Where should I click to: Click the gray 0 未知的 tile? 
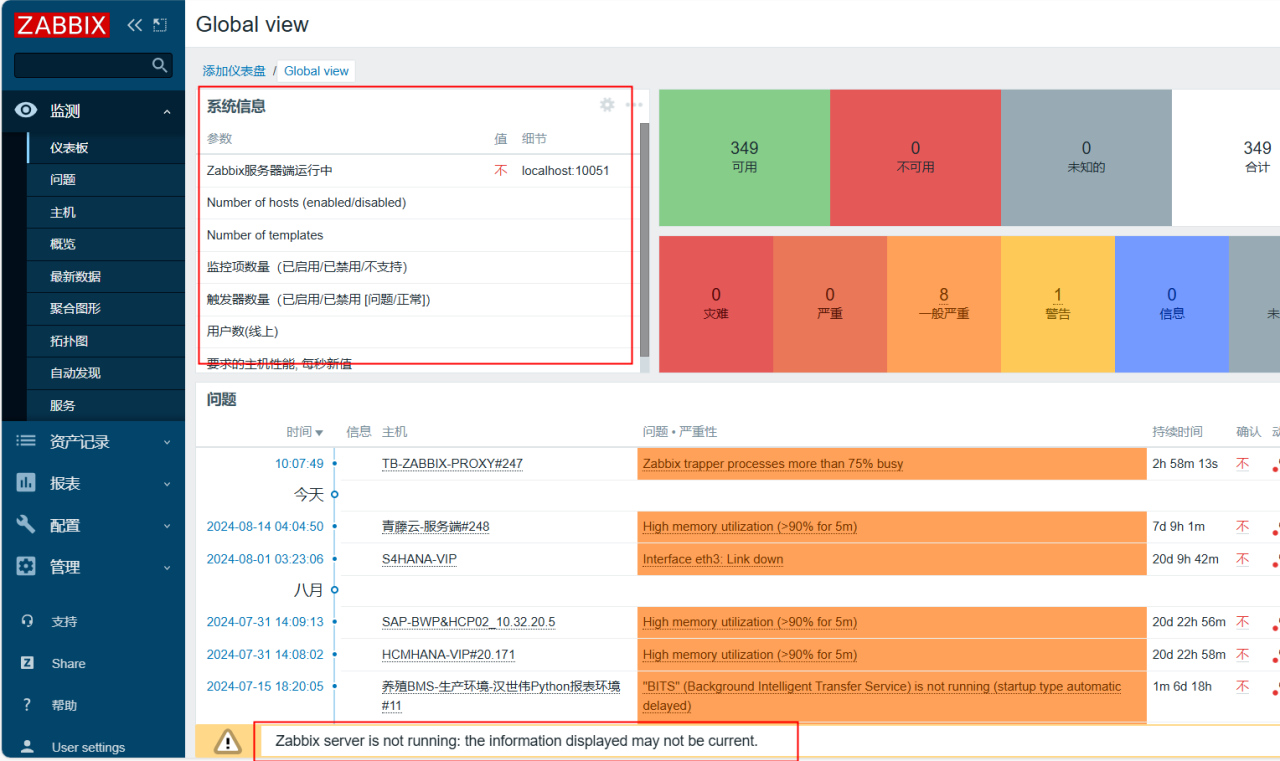[x=1086, y=157]
